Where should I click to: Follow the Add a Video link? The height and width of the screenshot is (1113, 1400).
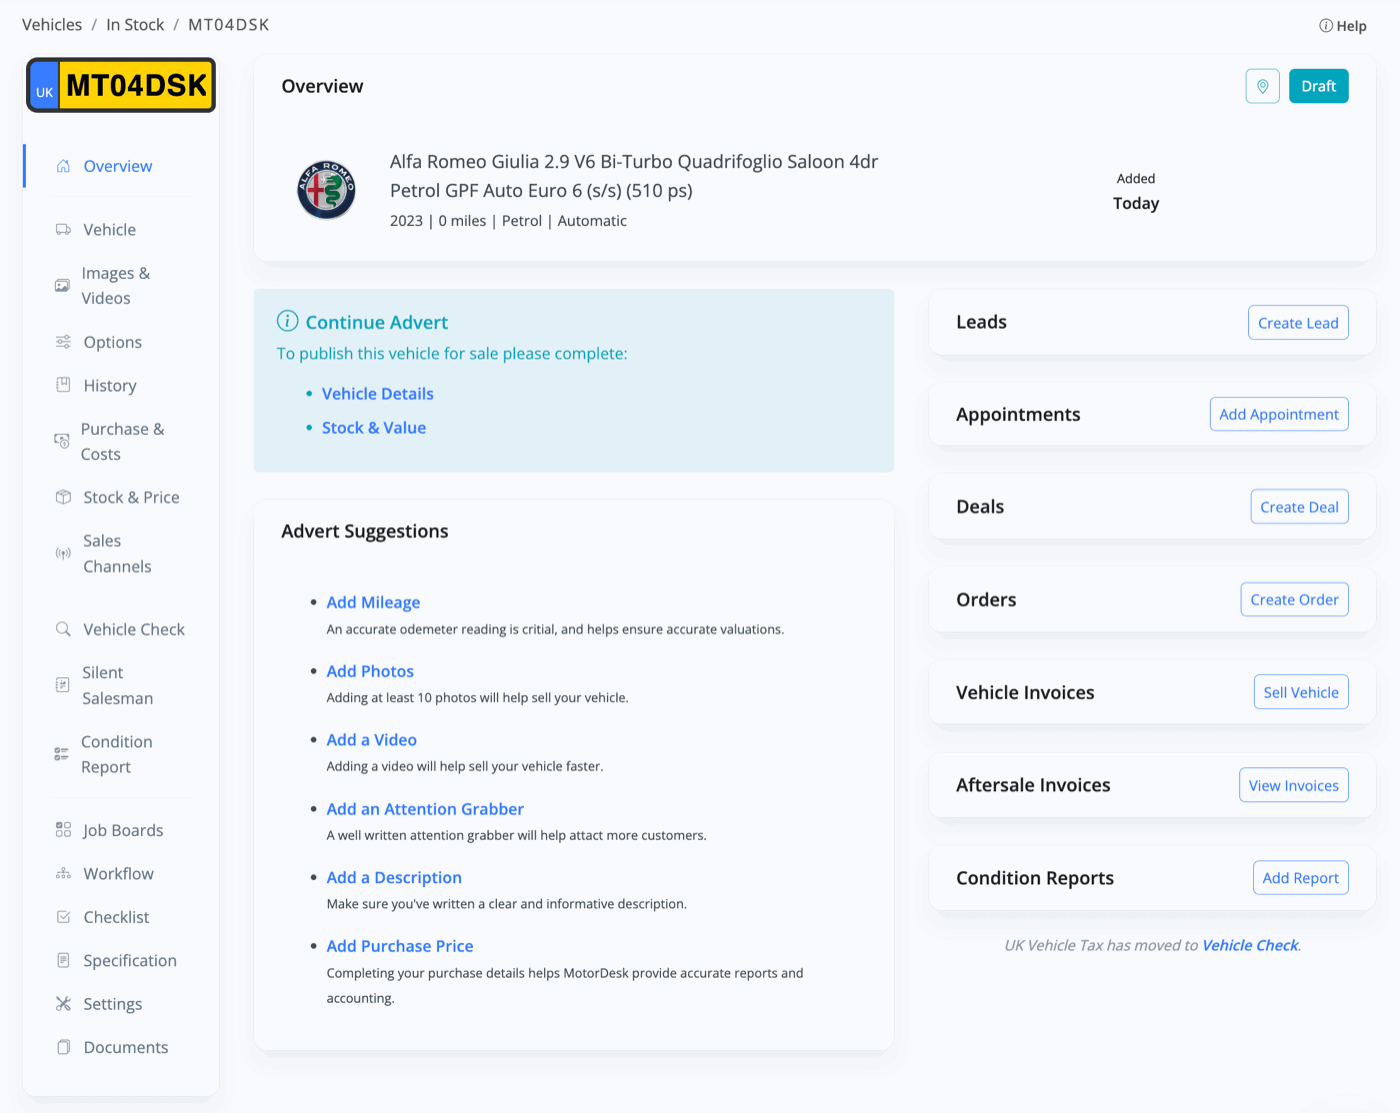pos(371,740)
